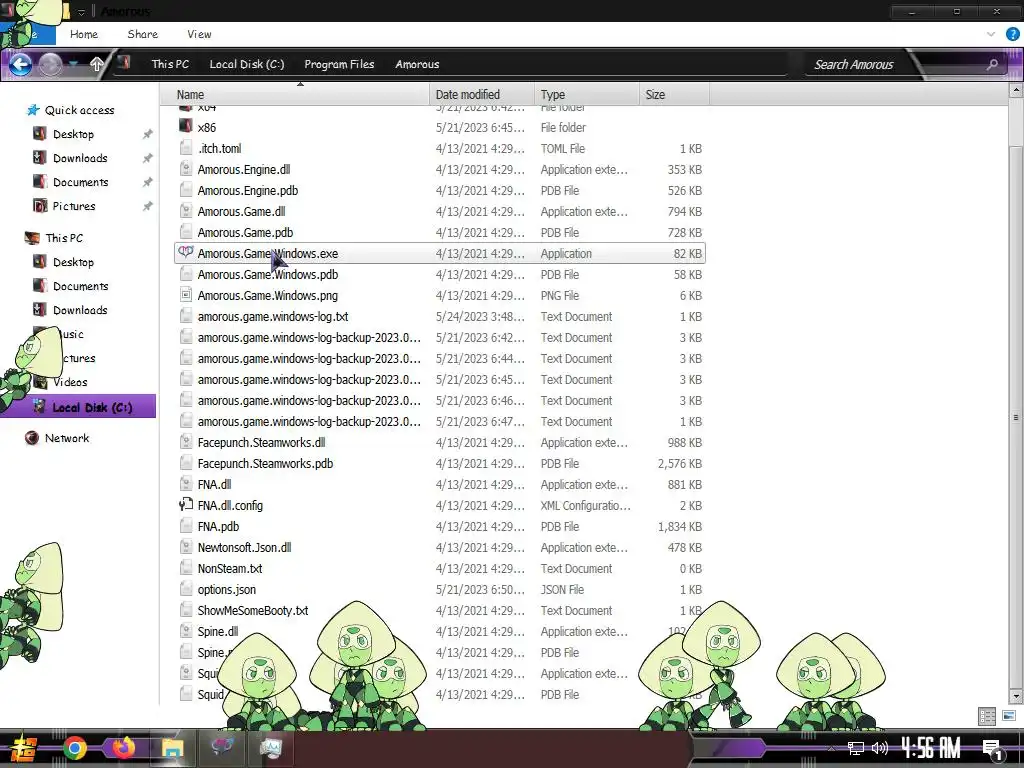Open network icon in system tray

(x=855, y=748)
